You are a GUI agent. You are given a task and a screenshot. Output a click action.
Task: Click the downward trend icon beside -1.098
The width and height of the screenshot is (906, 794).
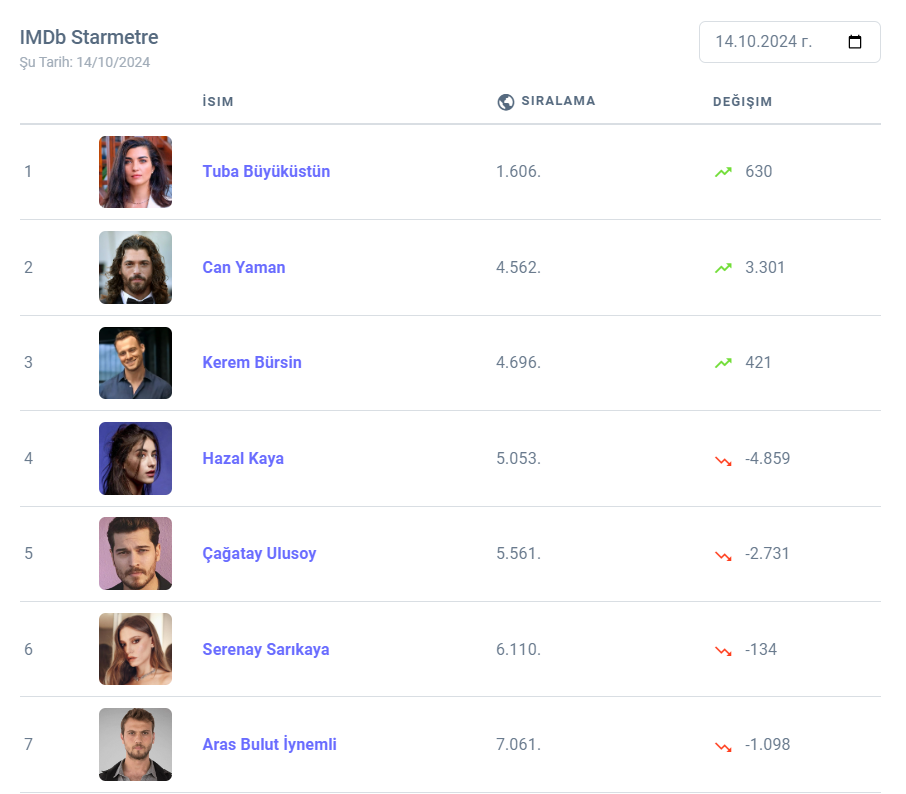(723, 745)
